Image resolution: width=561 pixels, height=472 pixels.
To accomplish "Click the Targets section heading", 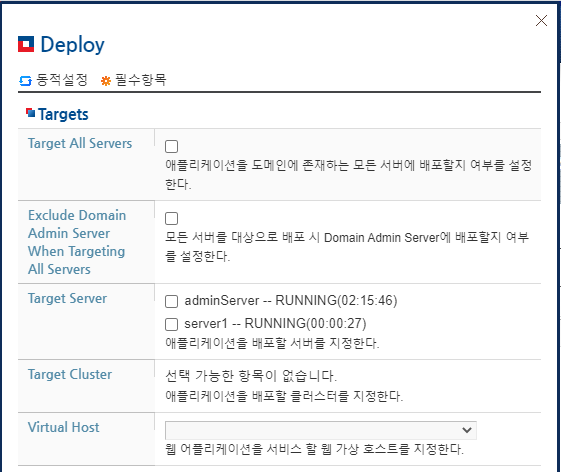I will pos(63,115).
